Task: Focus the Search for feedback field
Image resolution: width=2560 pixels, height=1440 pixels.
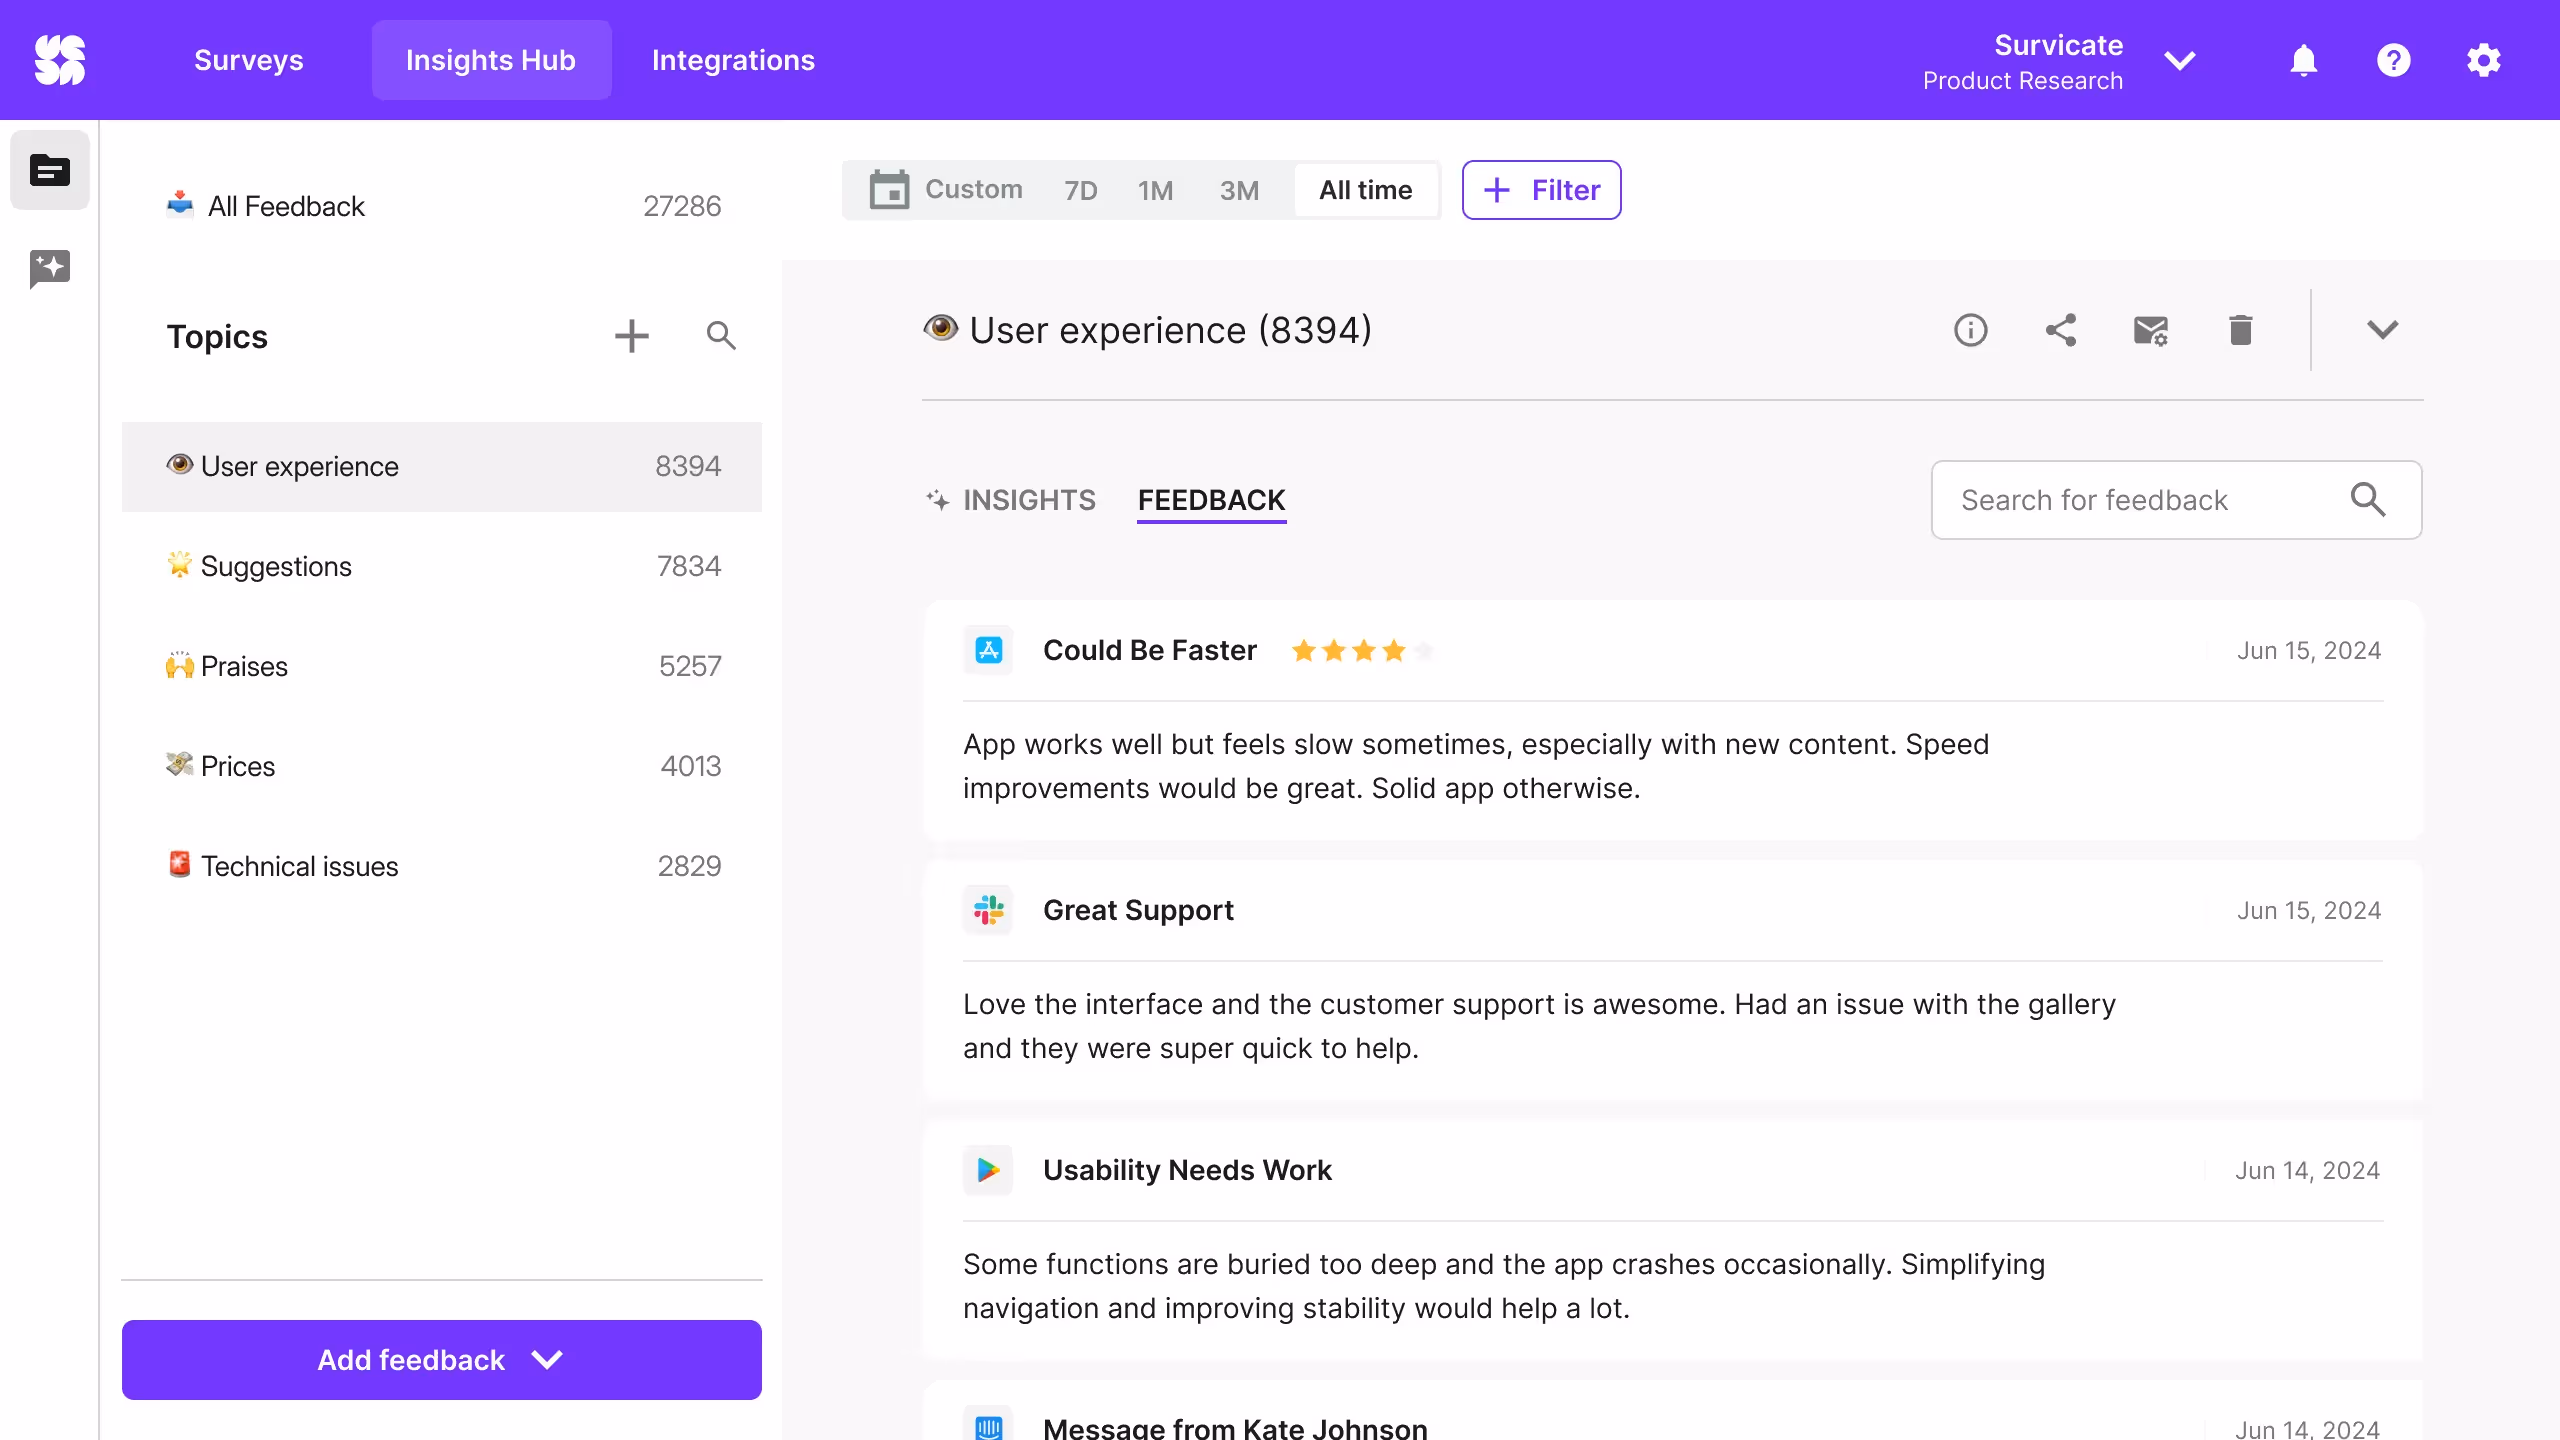Action: click(x=2176, y=500)
